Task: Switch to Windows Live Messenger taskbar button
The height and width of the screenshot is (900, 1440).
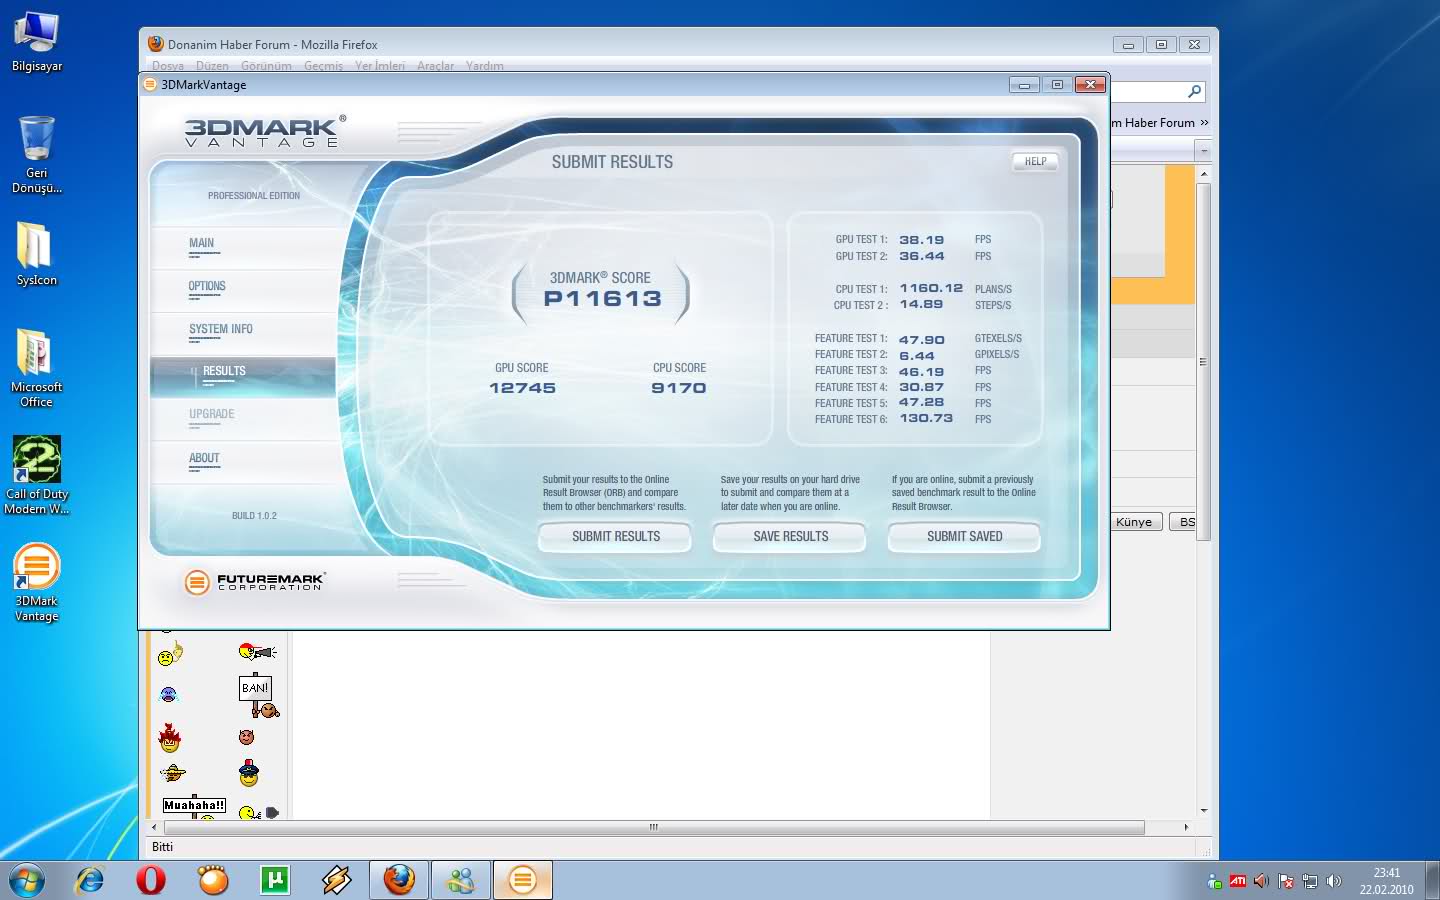Action: click(x=461, y=880)
